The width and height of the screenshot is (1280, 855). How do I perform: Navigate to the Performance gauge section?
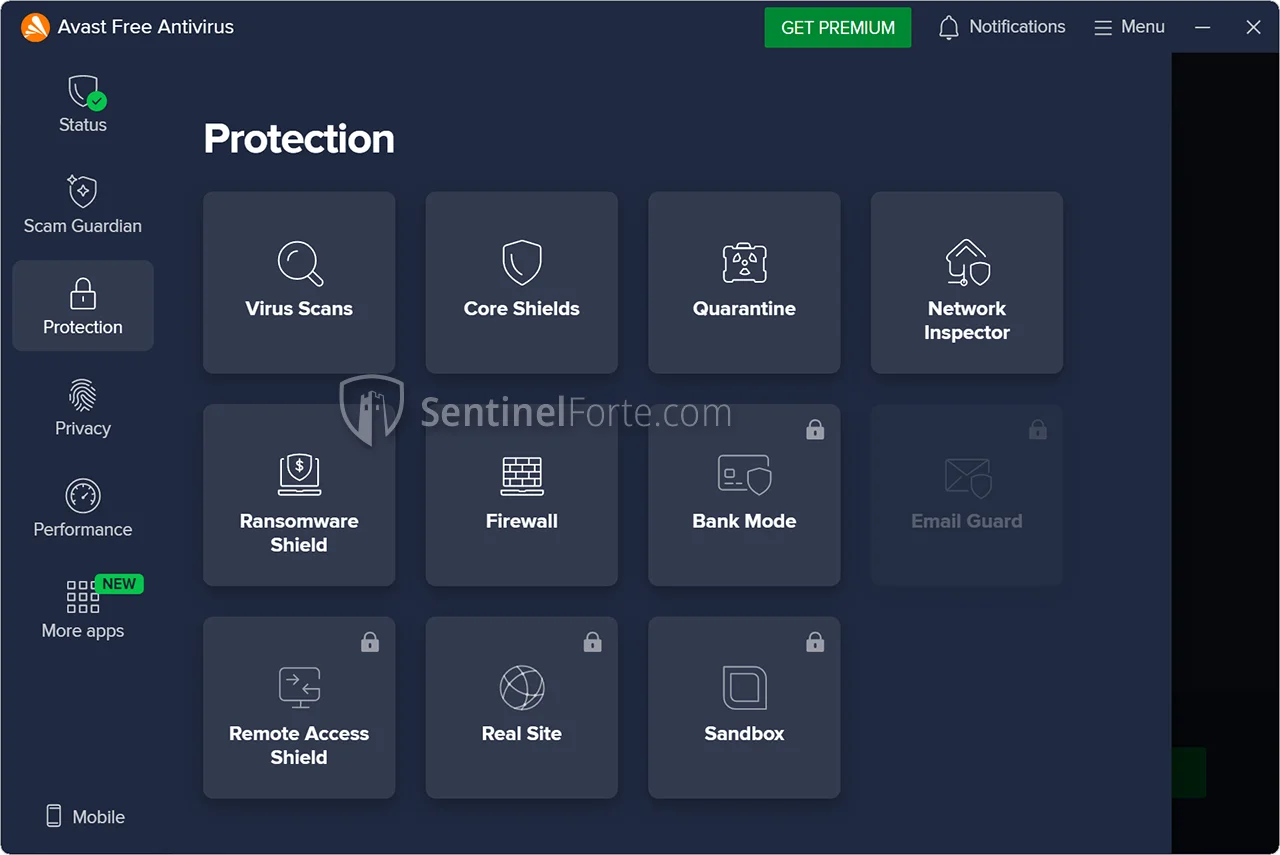[83, 509]
